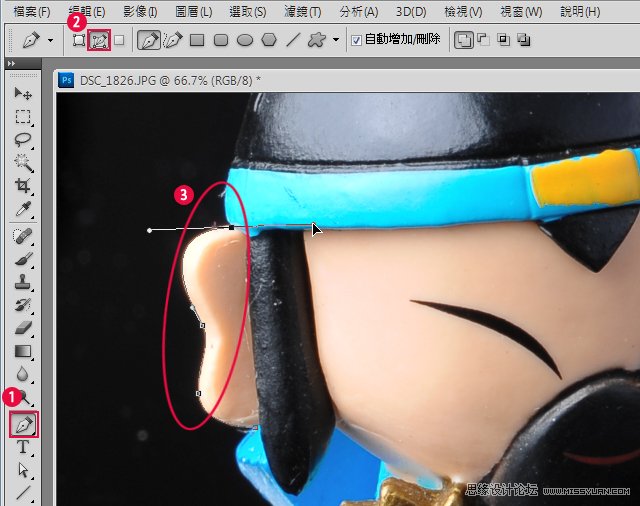Image resolution: width=640 pixels, height=506 pixels.
Task: Select the Horizontal Type tool
Action: pos(23,447)
